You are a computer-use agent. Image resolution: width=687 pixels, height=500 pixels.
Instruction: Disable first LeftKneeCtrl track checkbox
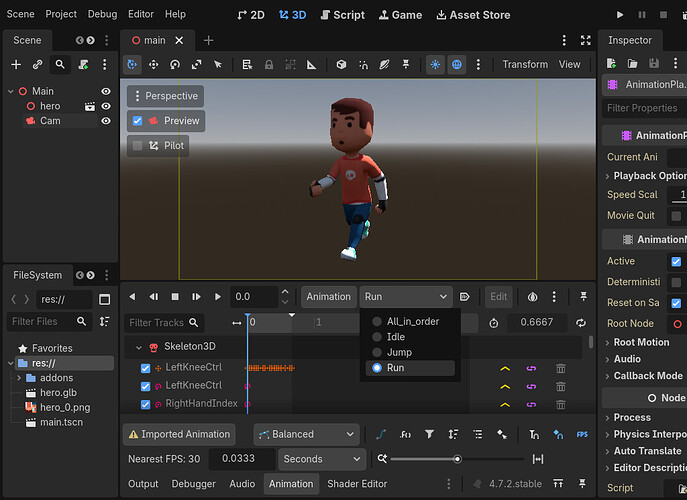coord(145,368)
